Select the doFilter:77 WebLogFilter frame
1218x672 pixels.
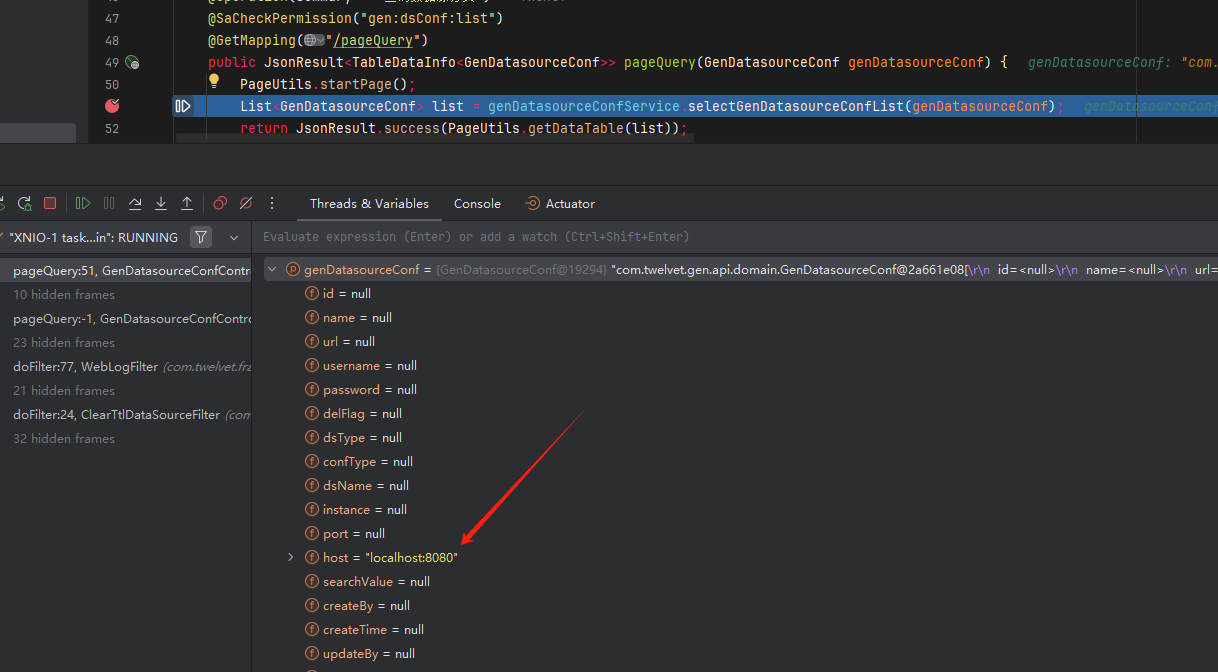pyautogui.click(x=85, y=367)
